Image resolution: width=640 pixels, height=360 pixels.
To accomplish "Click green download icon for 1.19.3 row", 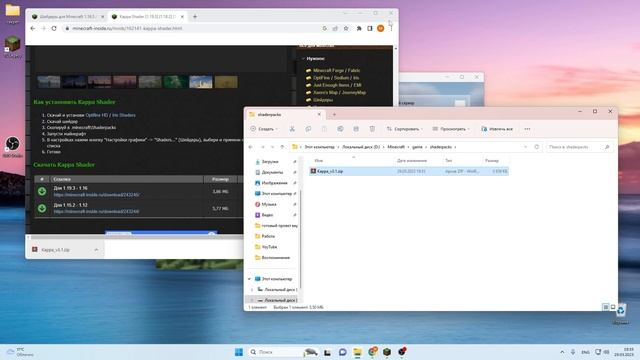I will [x=42, y=191].
